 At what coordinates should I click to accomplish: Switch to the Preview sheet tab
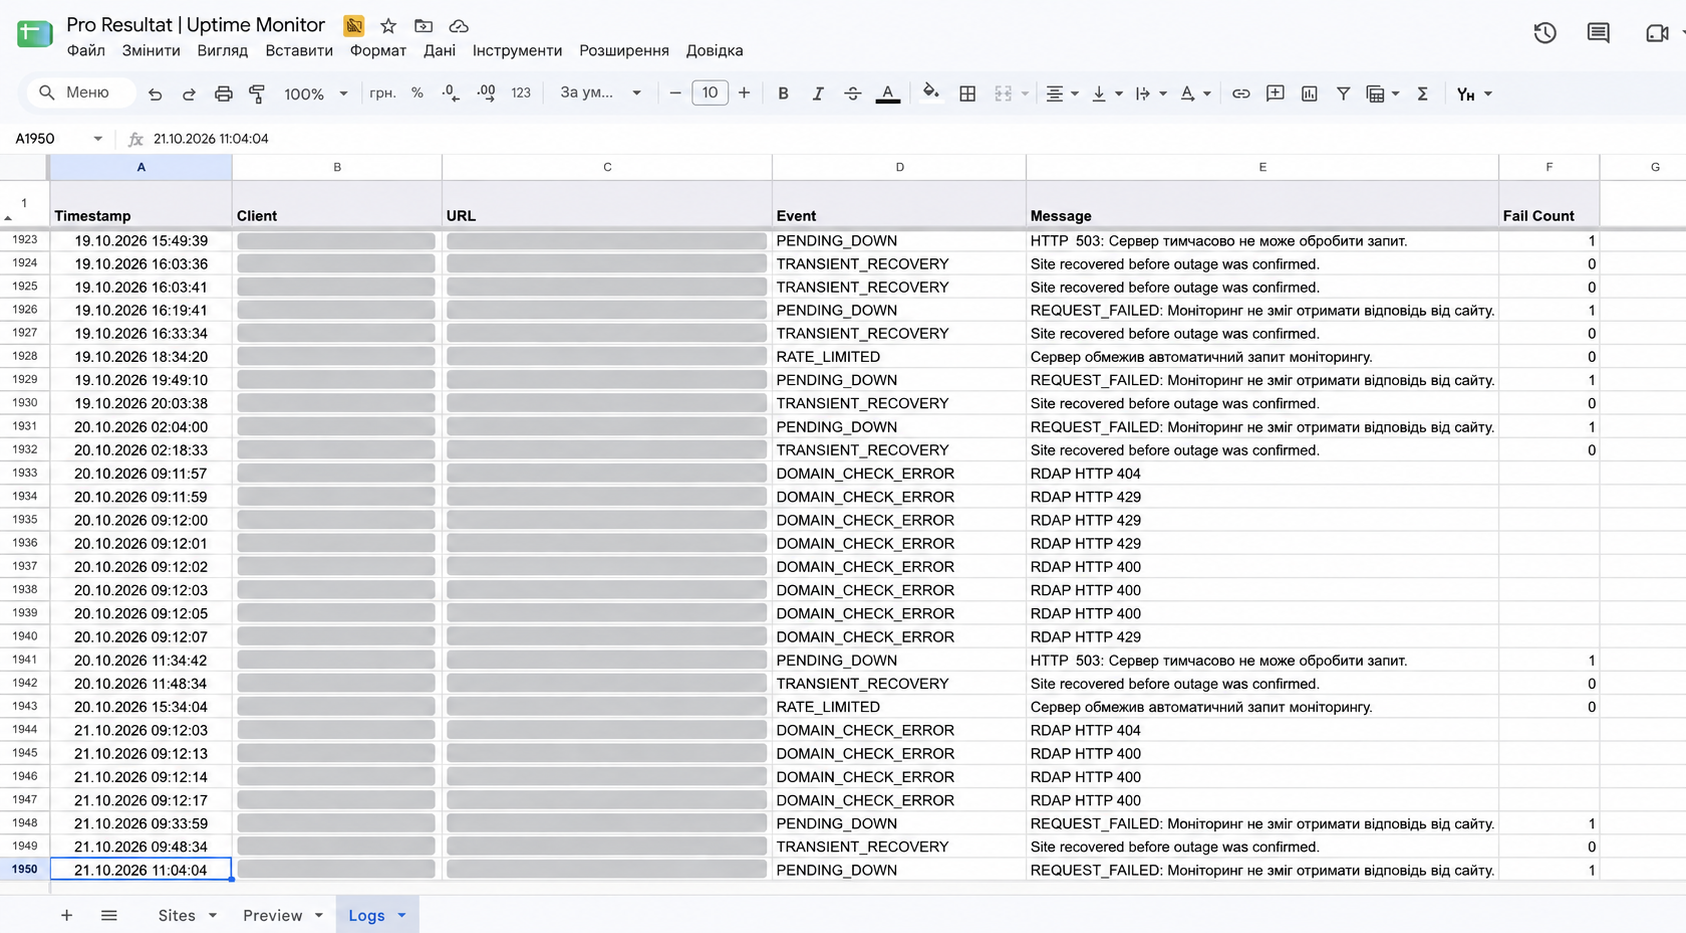tap(272, 915)
